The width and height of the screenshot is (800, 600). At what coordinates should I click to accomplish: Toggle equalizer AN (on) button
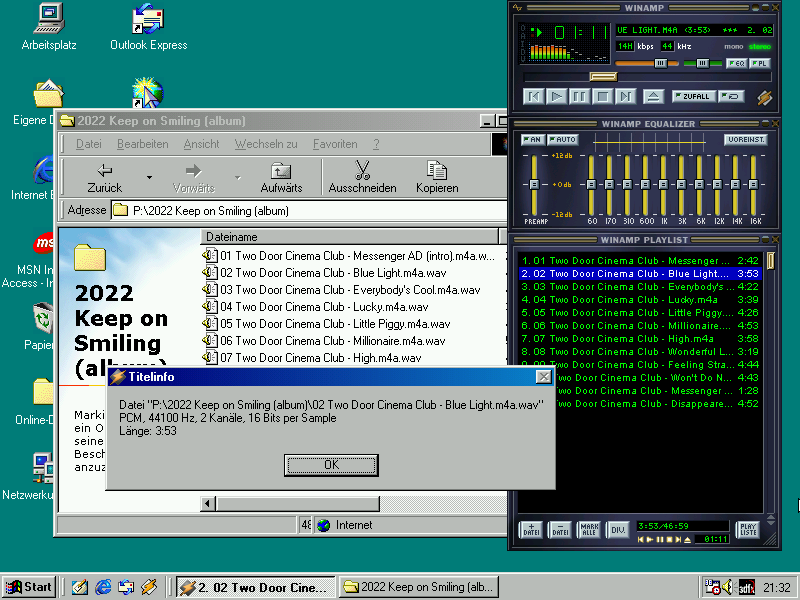[533, 139]
